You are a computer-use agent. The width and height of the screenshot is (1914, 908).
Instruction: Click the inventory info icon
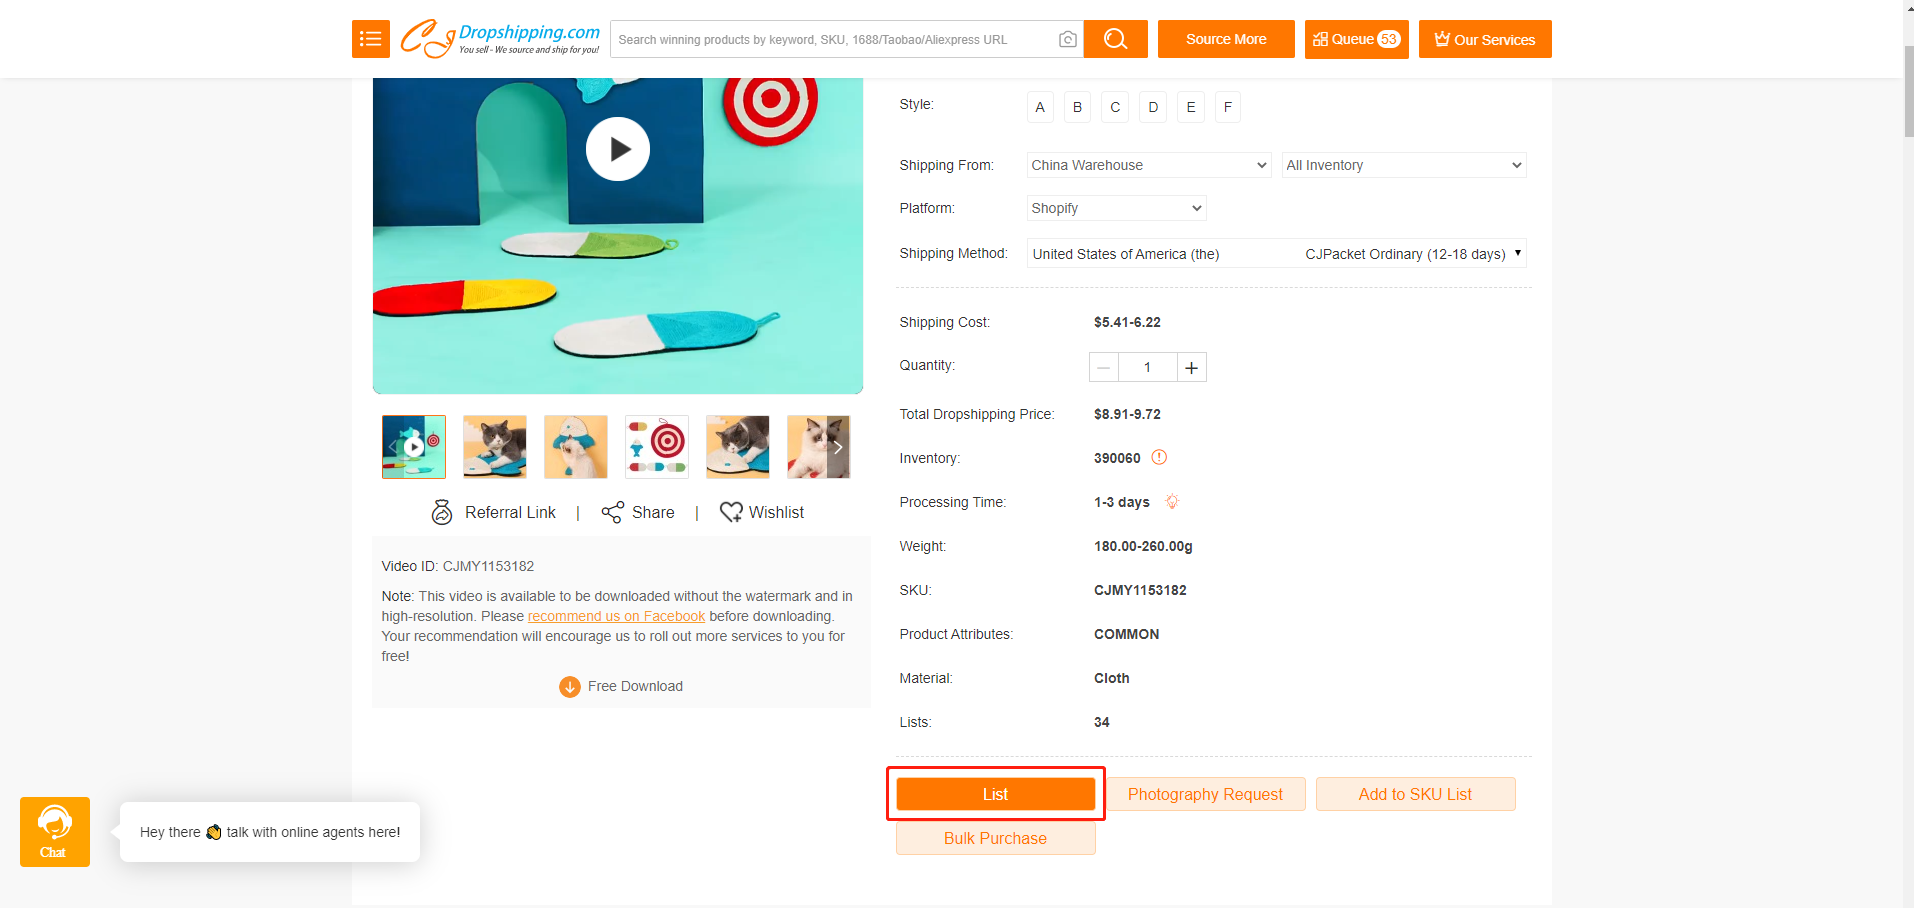(x=1159, y=457)
